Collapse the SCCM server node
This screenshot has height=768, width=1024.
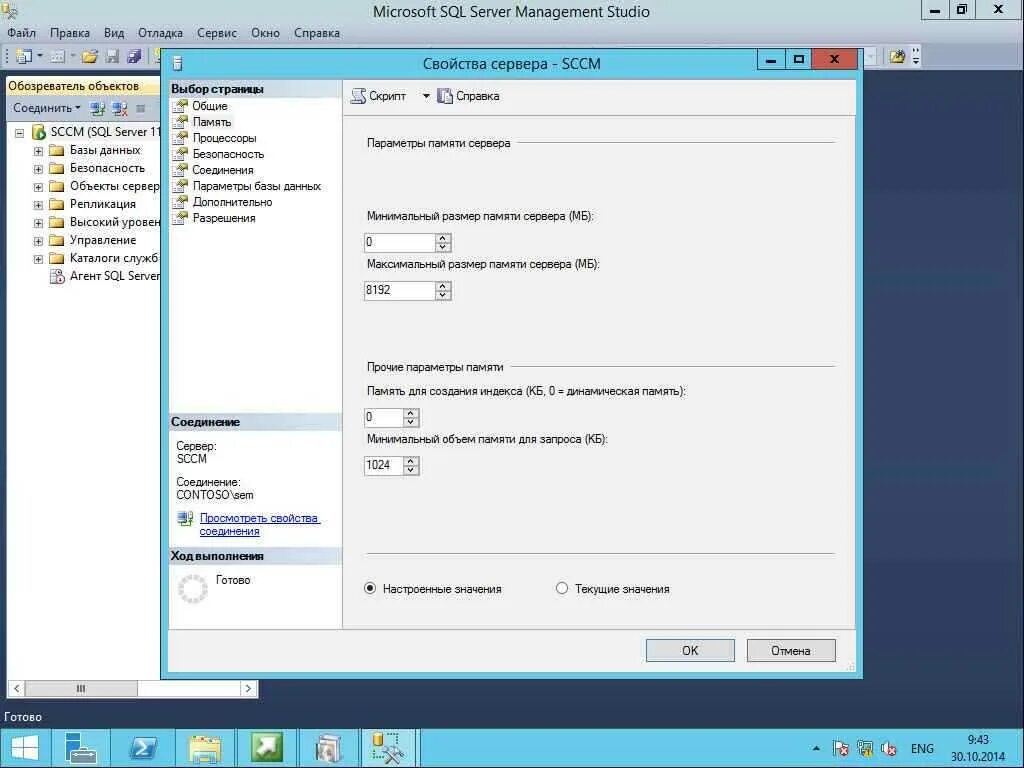pos(20,133)
